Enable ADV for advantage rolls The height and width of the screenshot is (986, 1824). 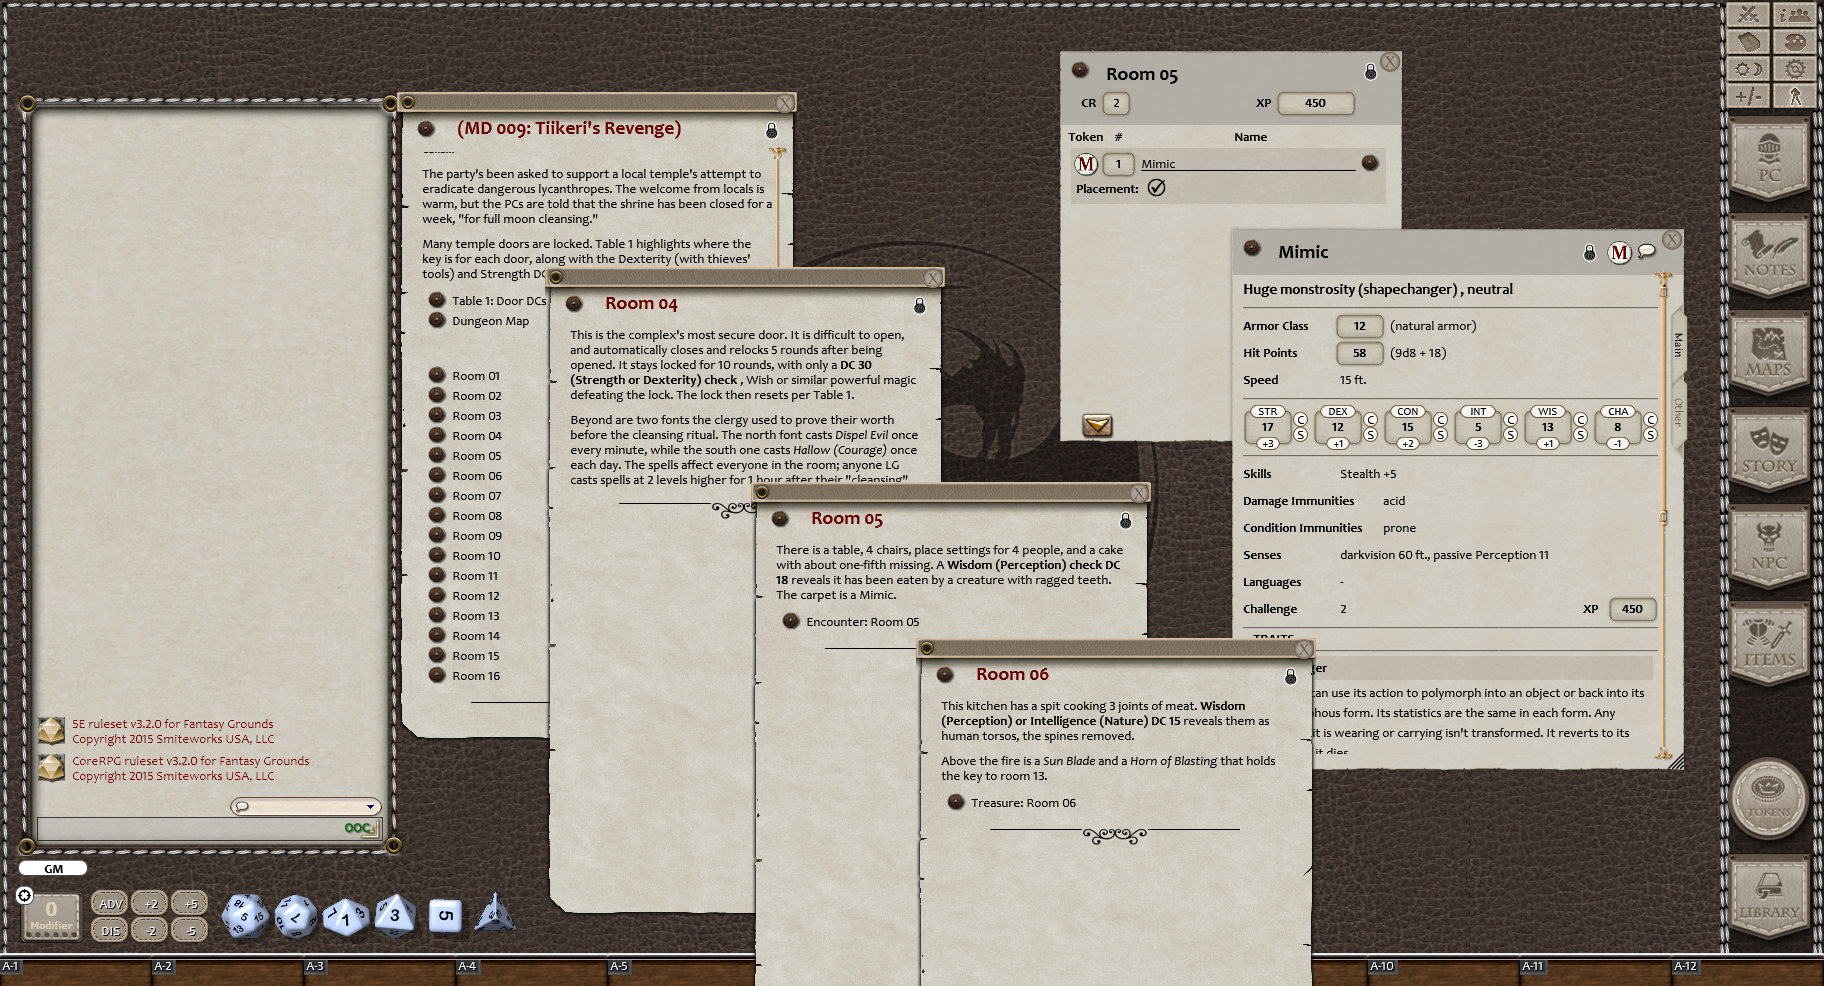coord(109,902)
